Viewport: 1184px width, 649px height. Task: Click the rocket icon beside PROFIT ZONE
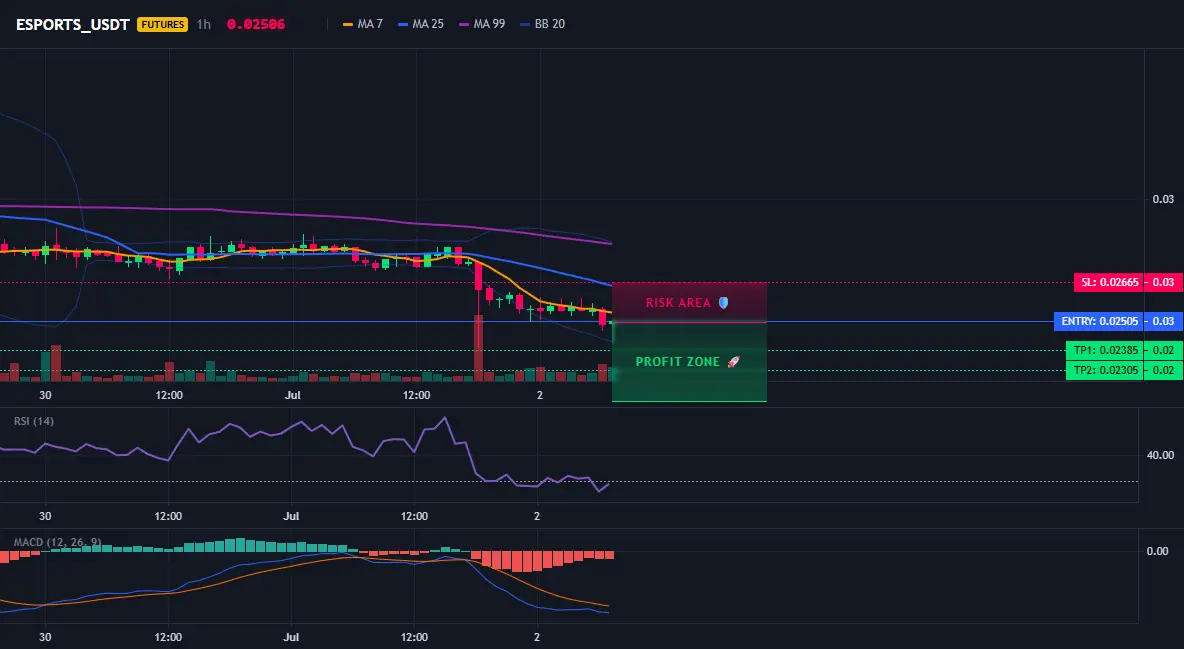pyautogui.click(x=734, y=362)
